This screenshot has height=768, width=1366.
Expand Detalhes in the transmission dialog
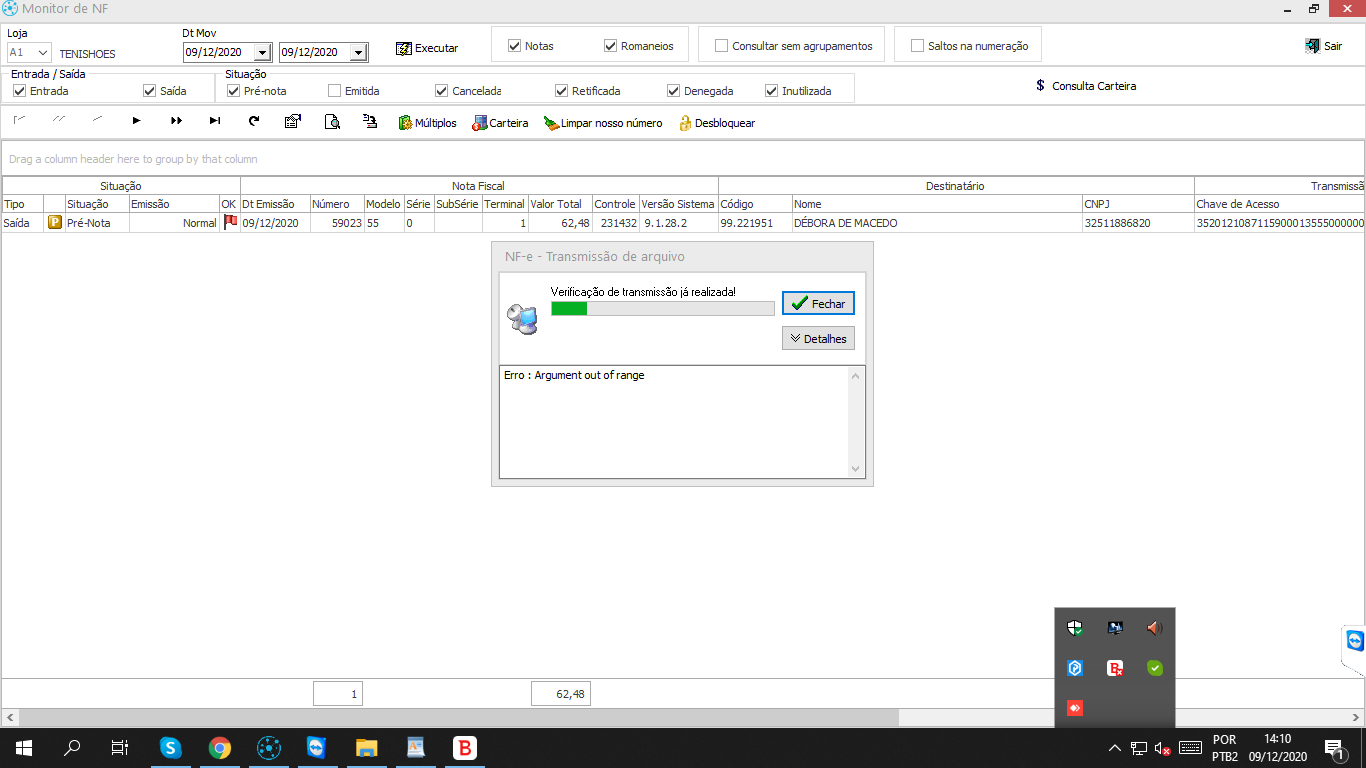818,338
